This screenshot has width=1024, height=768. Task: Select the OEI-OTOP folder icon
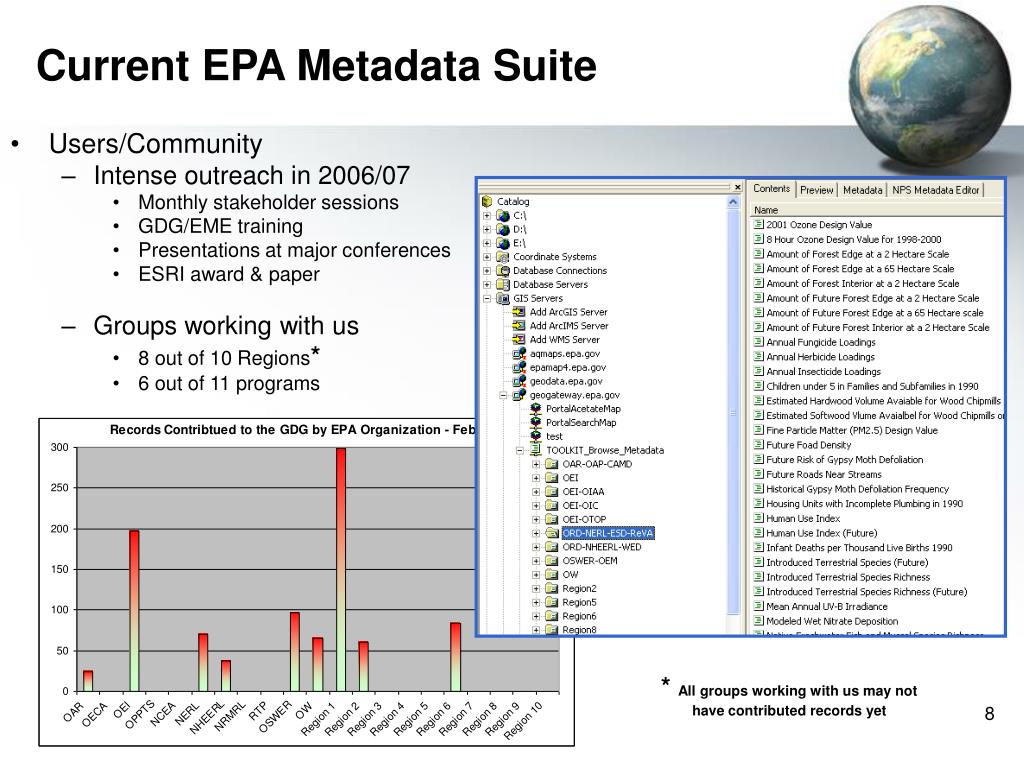point(552,519)
